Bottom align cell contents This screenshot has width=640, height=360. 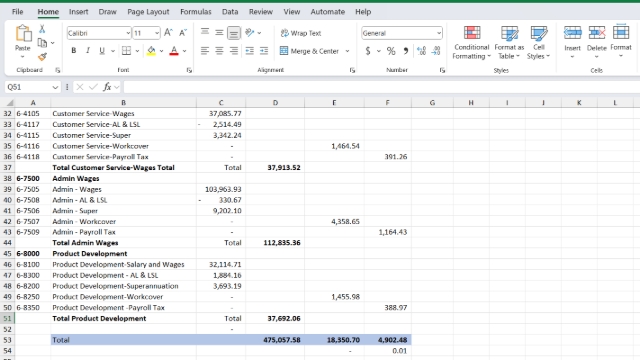(234, 33)
